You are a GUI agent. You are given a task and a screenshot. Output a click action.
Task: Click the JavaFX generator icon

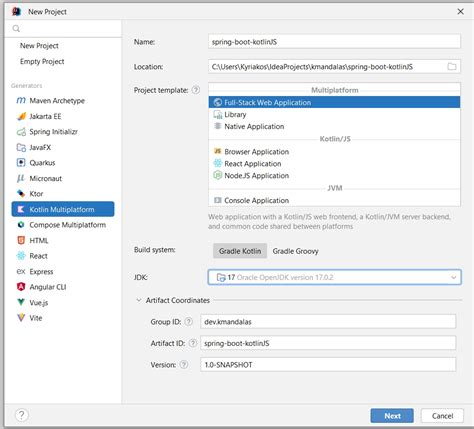coord(21,147)
